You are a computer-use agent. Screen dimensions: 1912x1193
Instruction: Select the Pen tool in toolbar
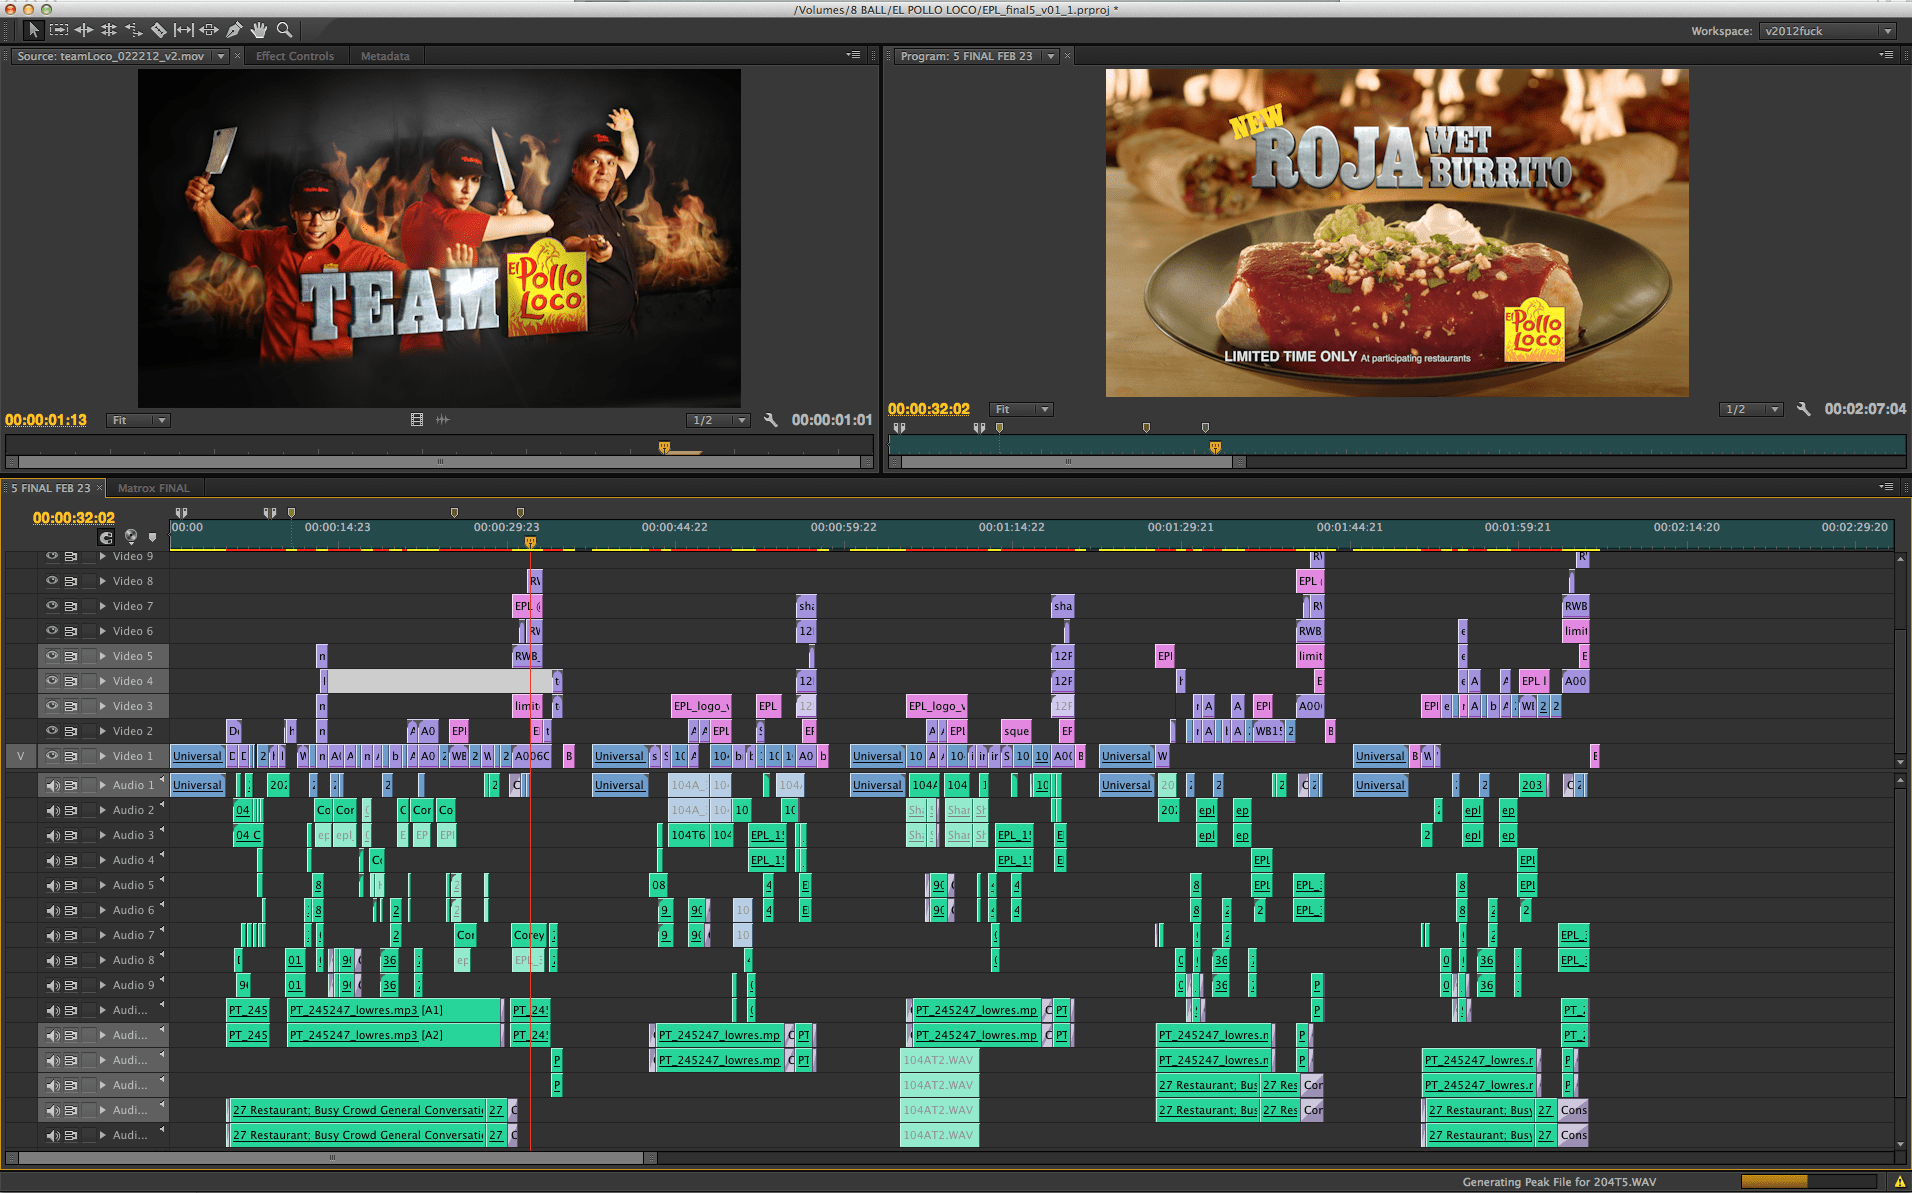pyautogui.click(x=234, y=30)
